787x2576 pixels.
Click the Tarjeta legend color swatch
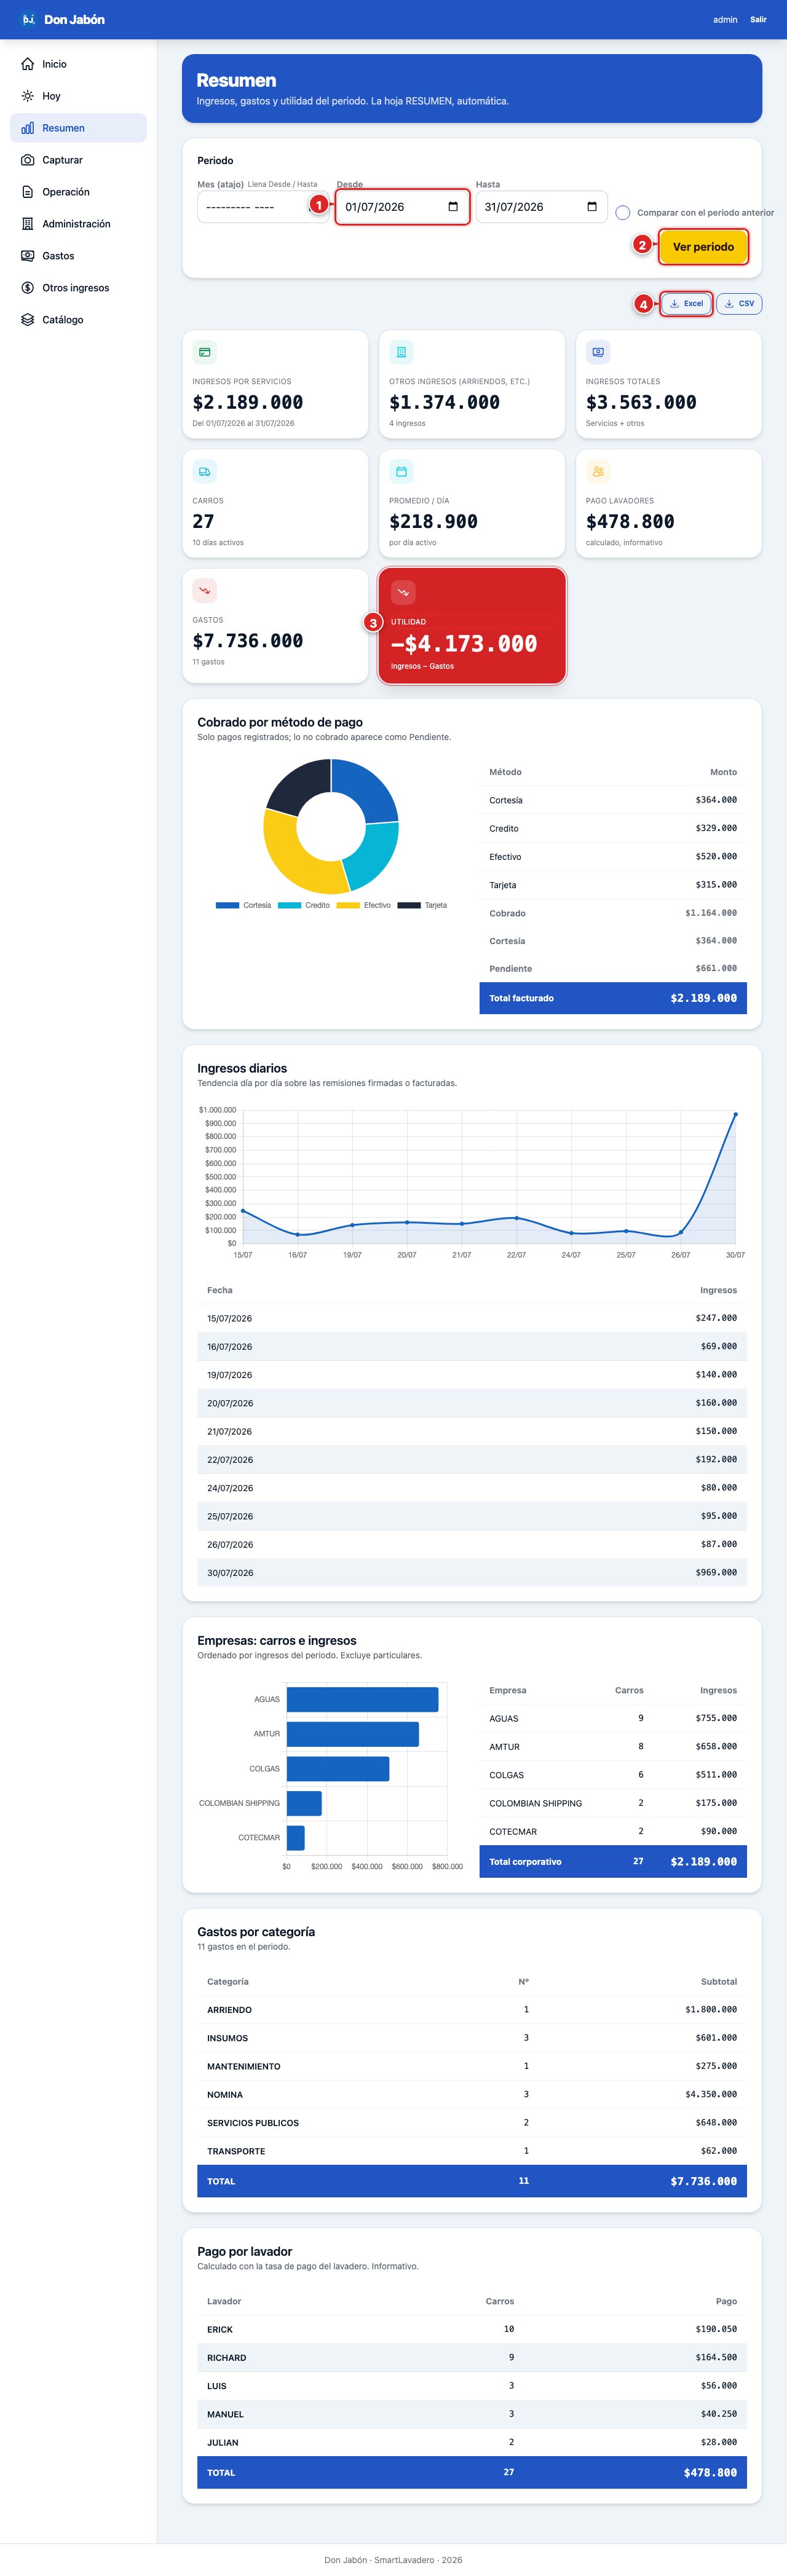click(409, 905)
